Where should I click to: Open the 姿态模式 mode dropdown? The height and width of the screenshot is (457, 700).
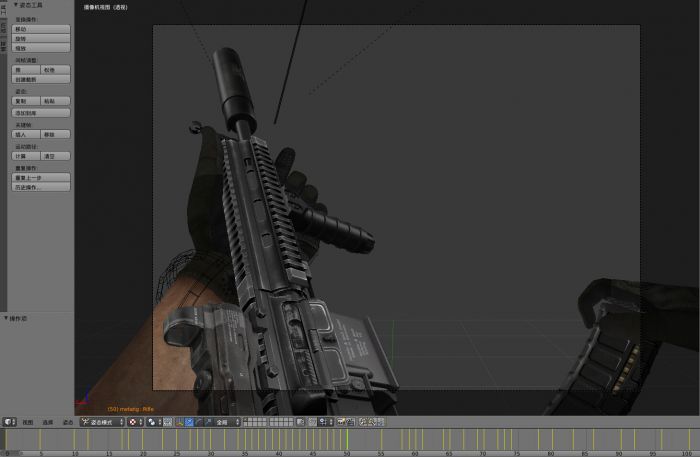pyautogui.click(x=102, y=422)
